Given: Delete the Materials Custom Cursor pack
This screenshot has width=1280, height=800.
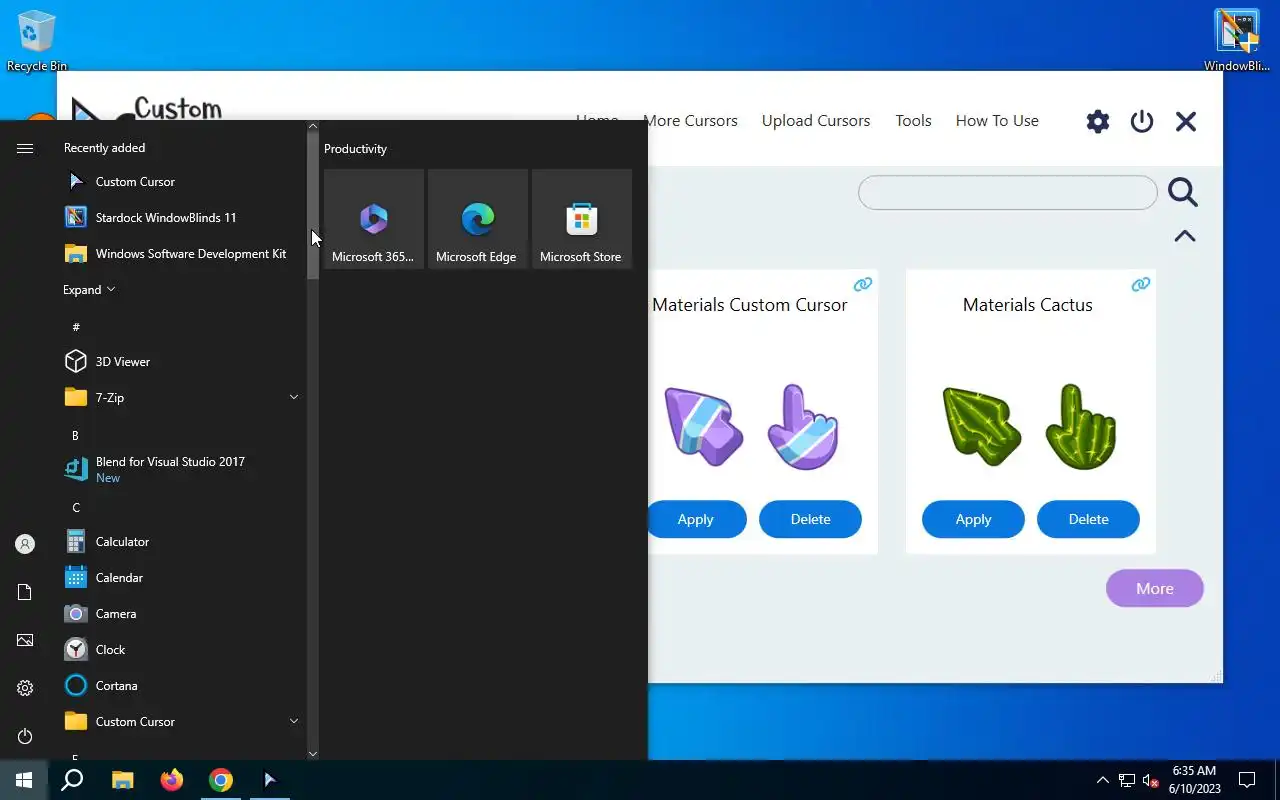Looking at the screenshot, I should (810, 519).
